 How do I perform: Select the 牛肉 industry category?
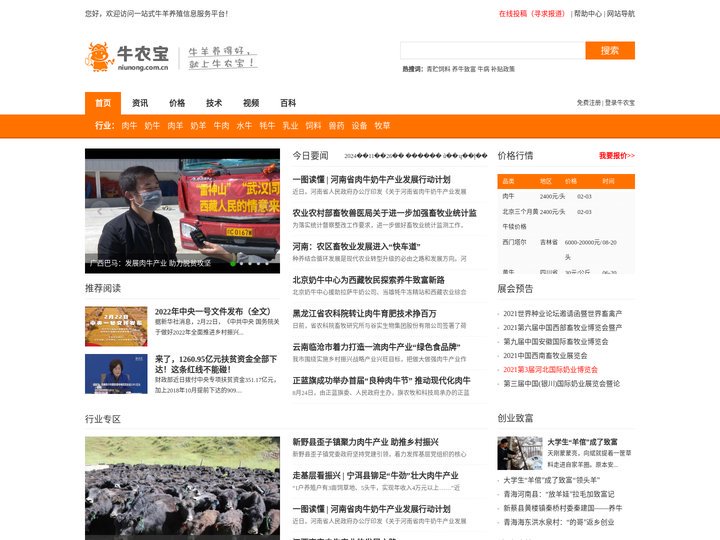221,125
